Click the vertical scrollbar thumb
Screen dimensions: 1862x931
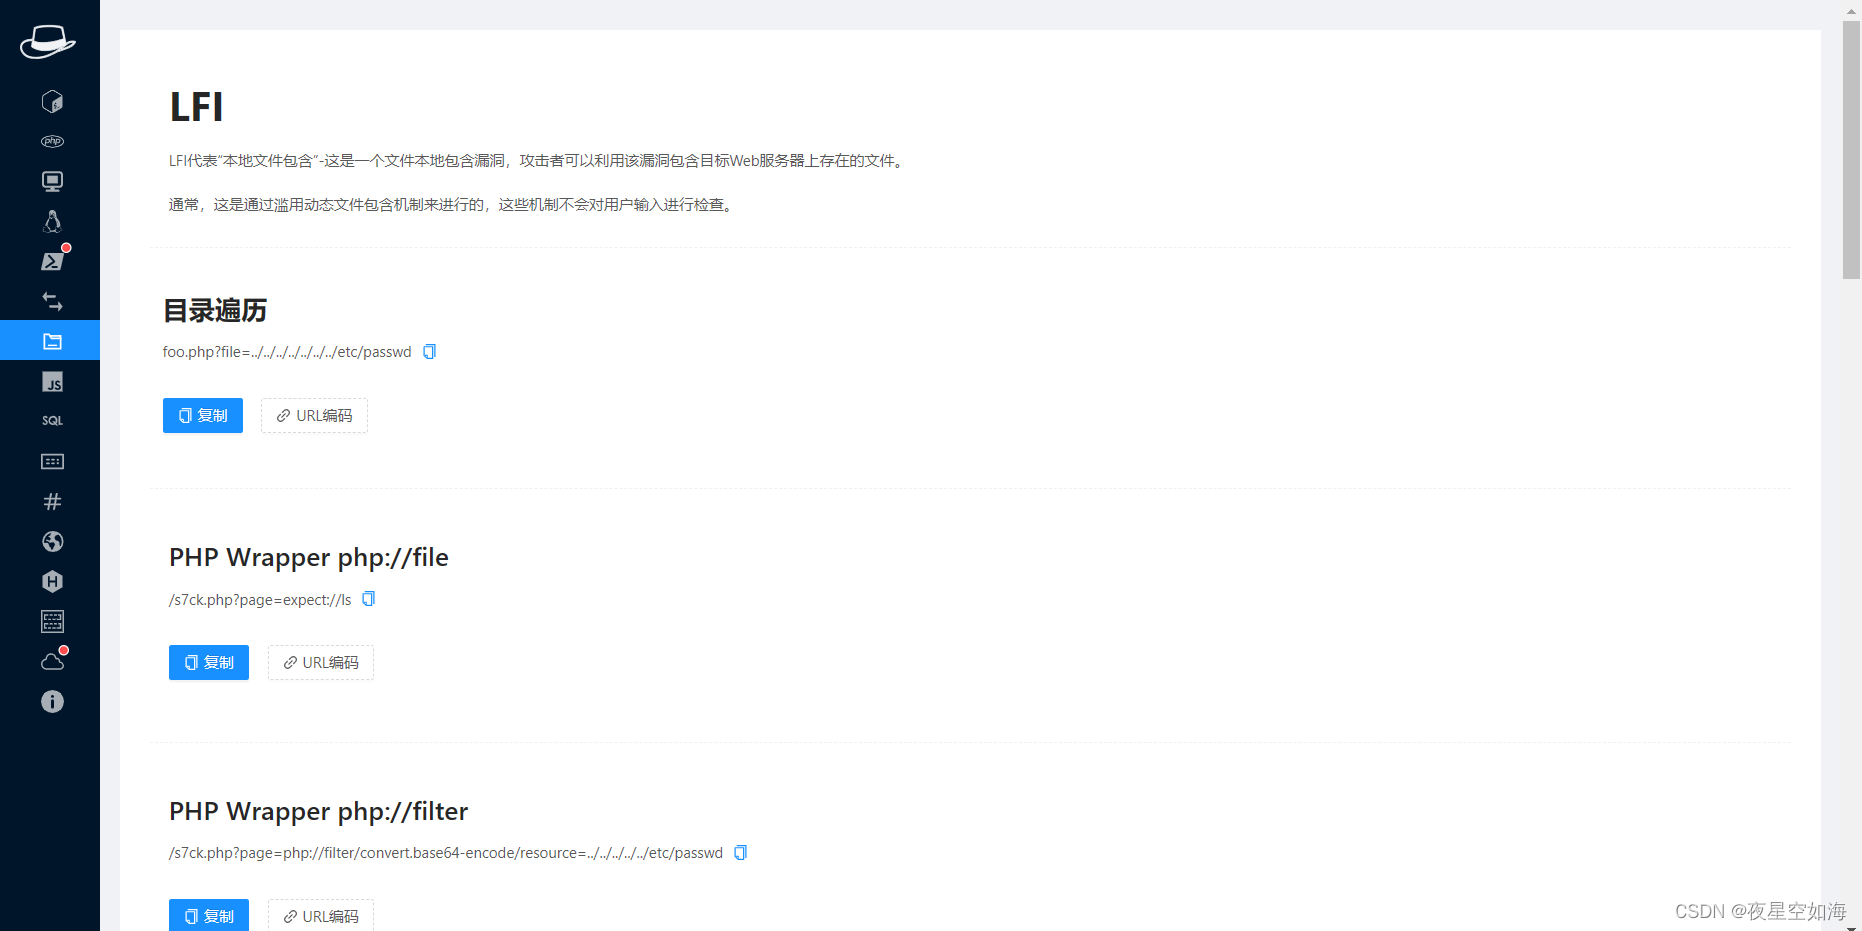coord(1852,150)
